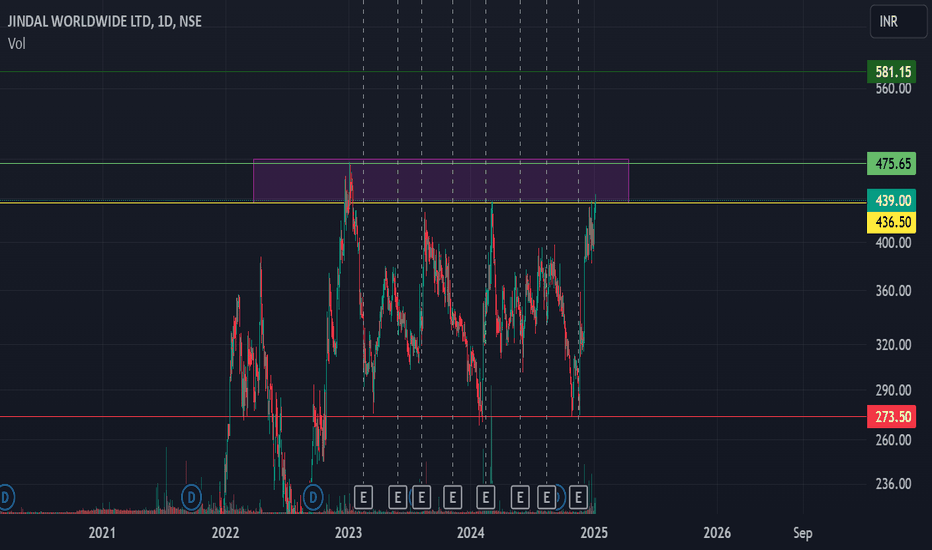Open the INR currency selector
Viewport: 932px width, 550px height.
click(898, 21)
